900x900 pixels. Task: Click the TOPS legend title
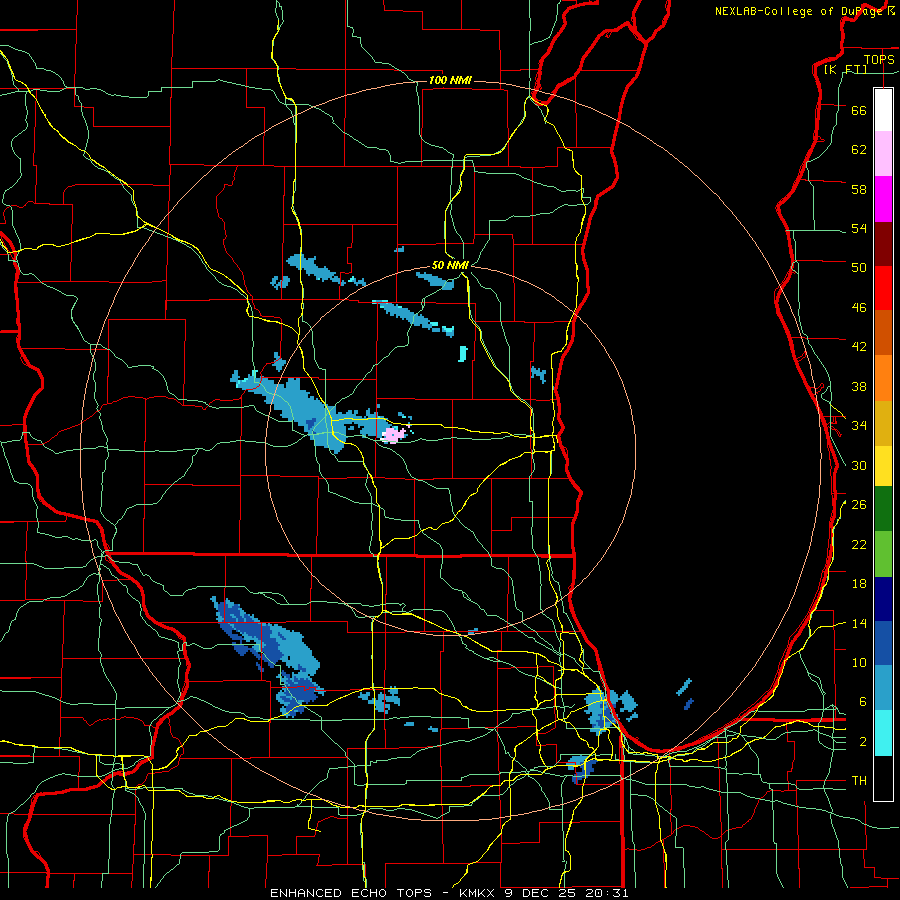879,59
